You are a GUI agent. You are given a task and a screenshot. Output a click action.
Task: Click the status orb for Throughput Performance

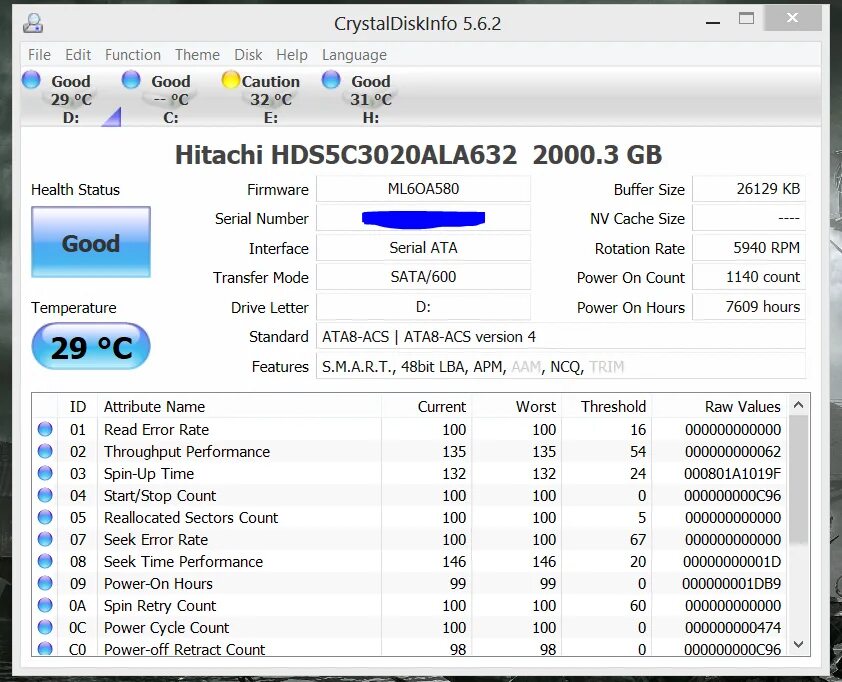(x=45, y=451)
